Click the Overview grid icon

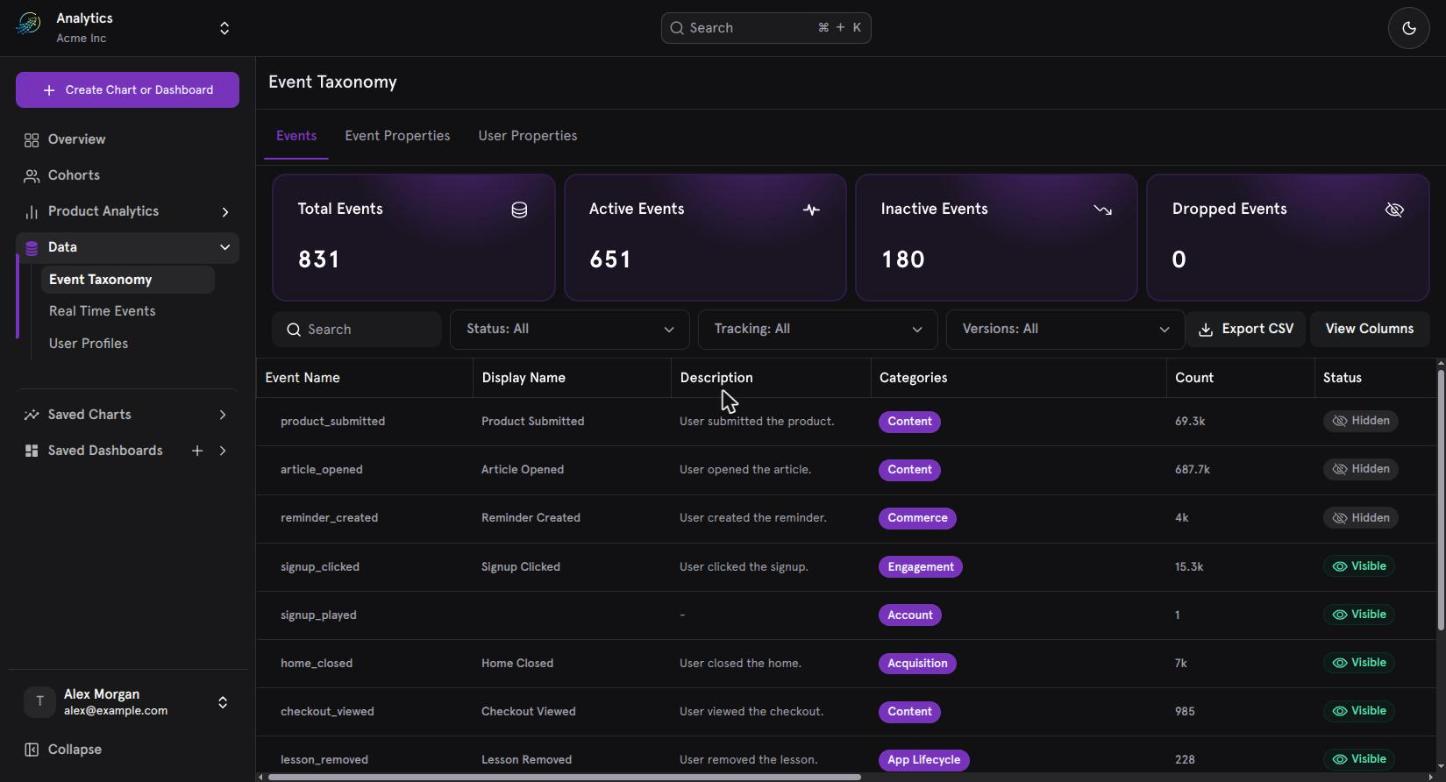pos(32,140)
